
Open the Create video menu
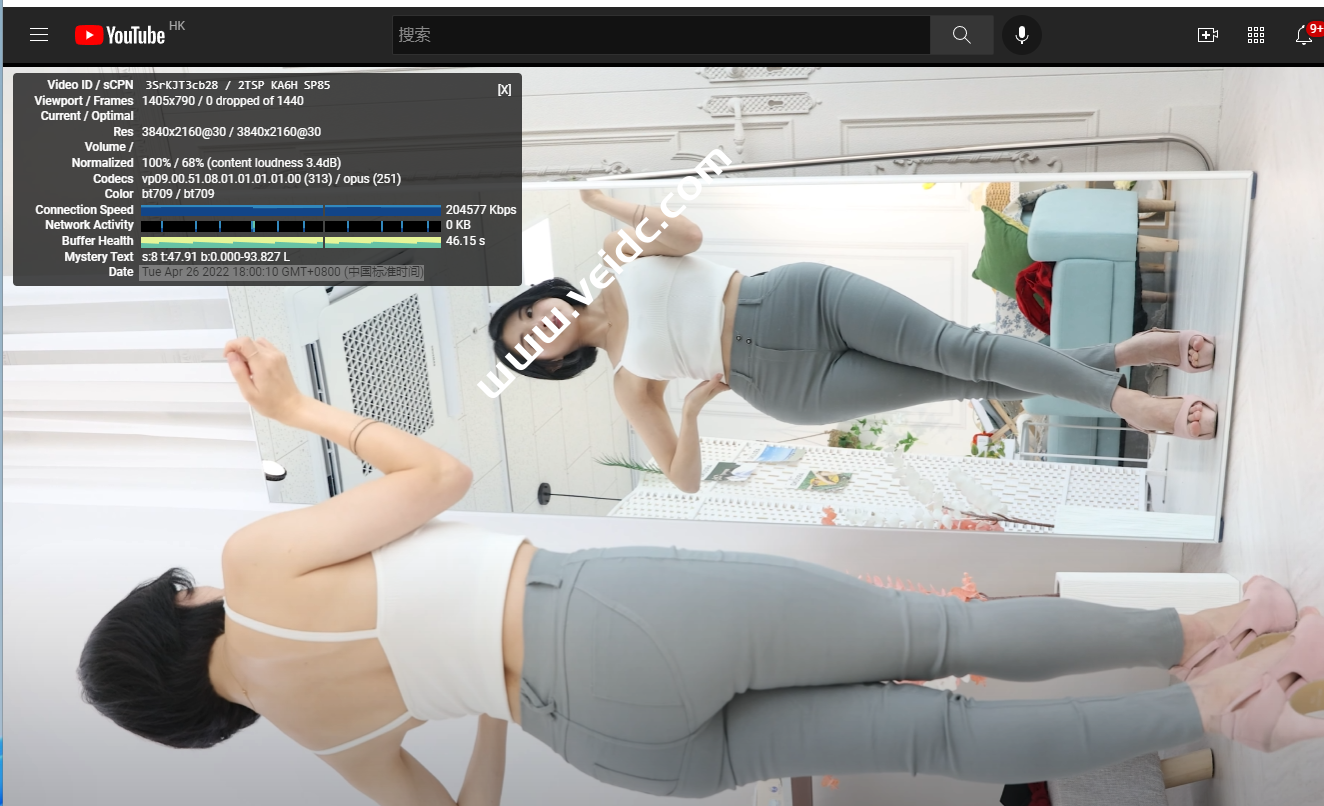click(x=1207, y=35)
